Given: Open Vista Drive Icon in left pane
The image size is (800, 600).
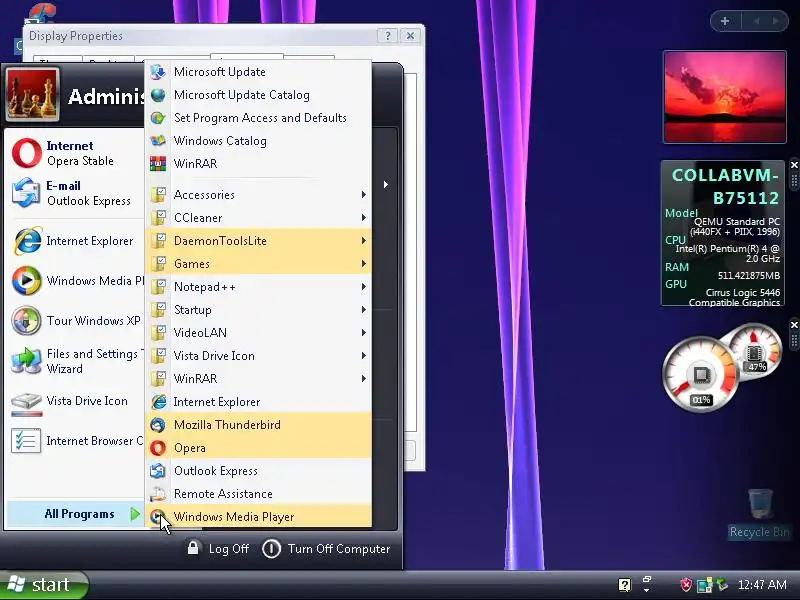Looking at the screenshot, I should (x=76, y=401).
